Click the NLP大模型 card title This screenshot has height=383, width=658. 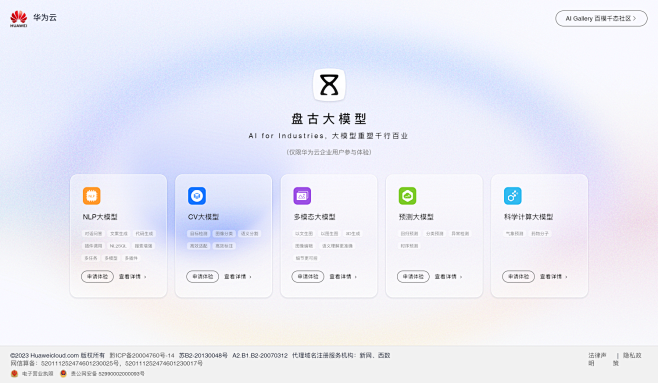[x=100, y=217]
